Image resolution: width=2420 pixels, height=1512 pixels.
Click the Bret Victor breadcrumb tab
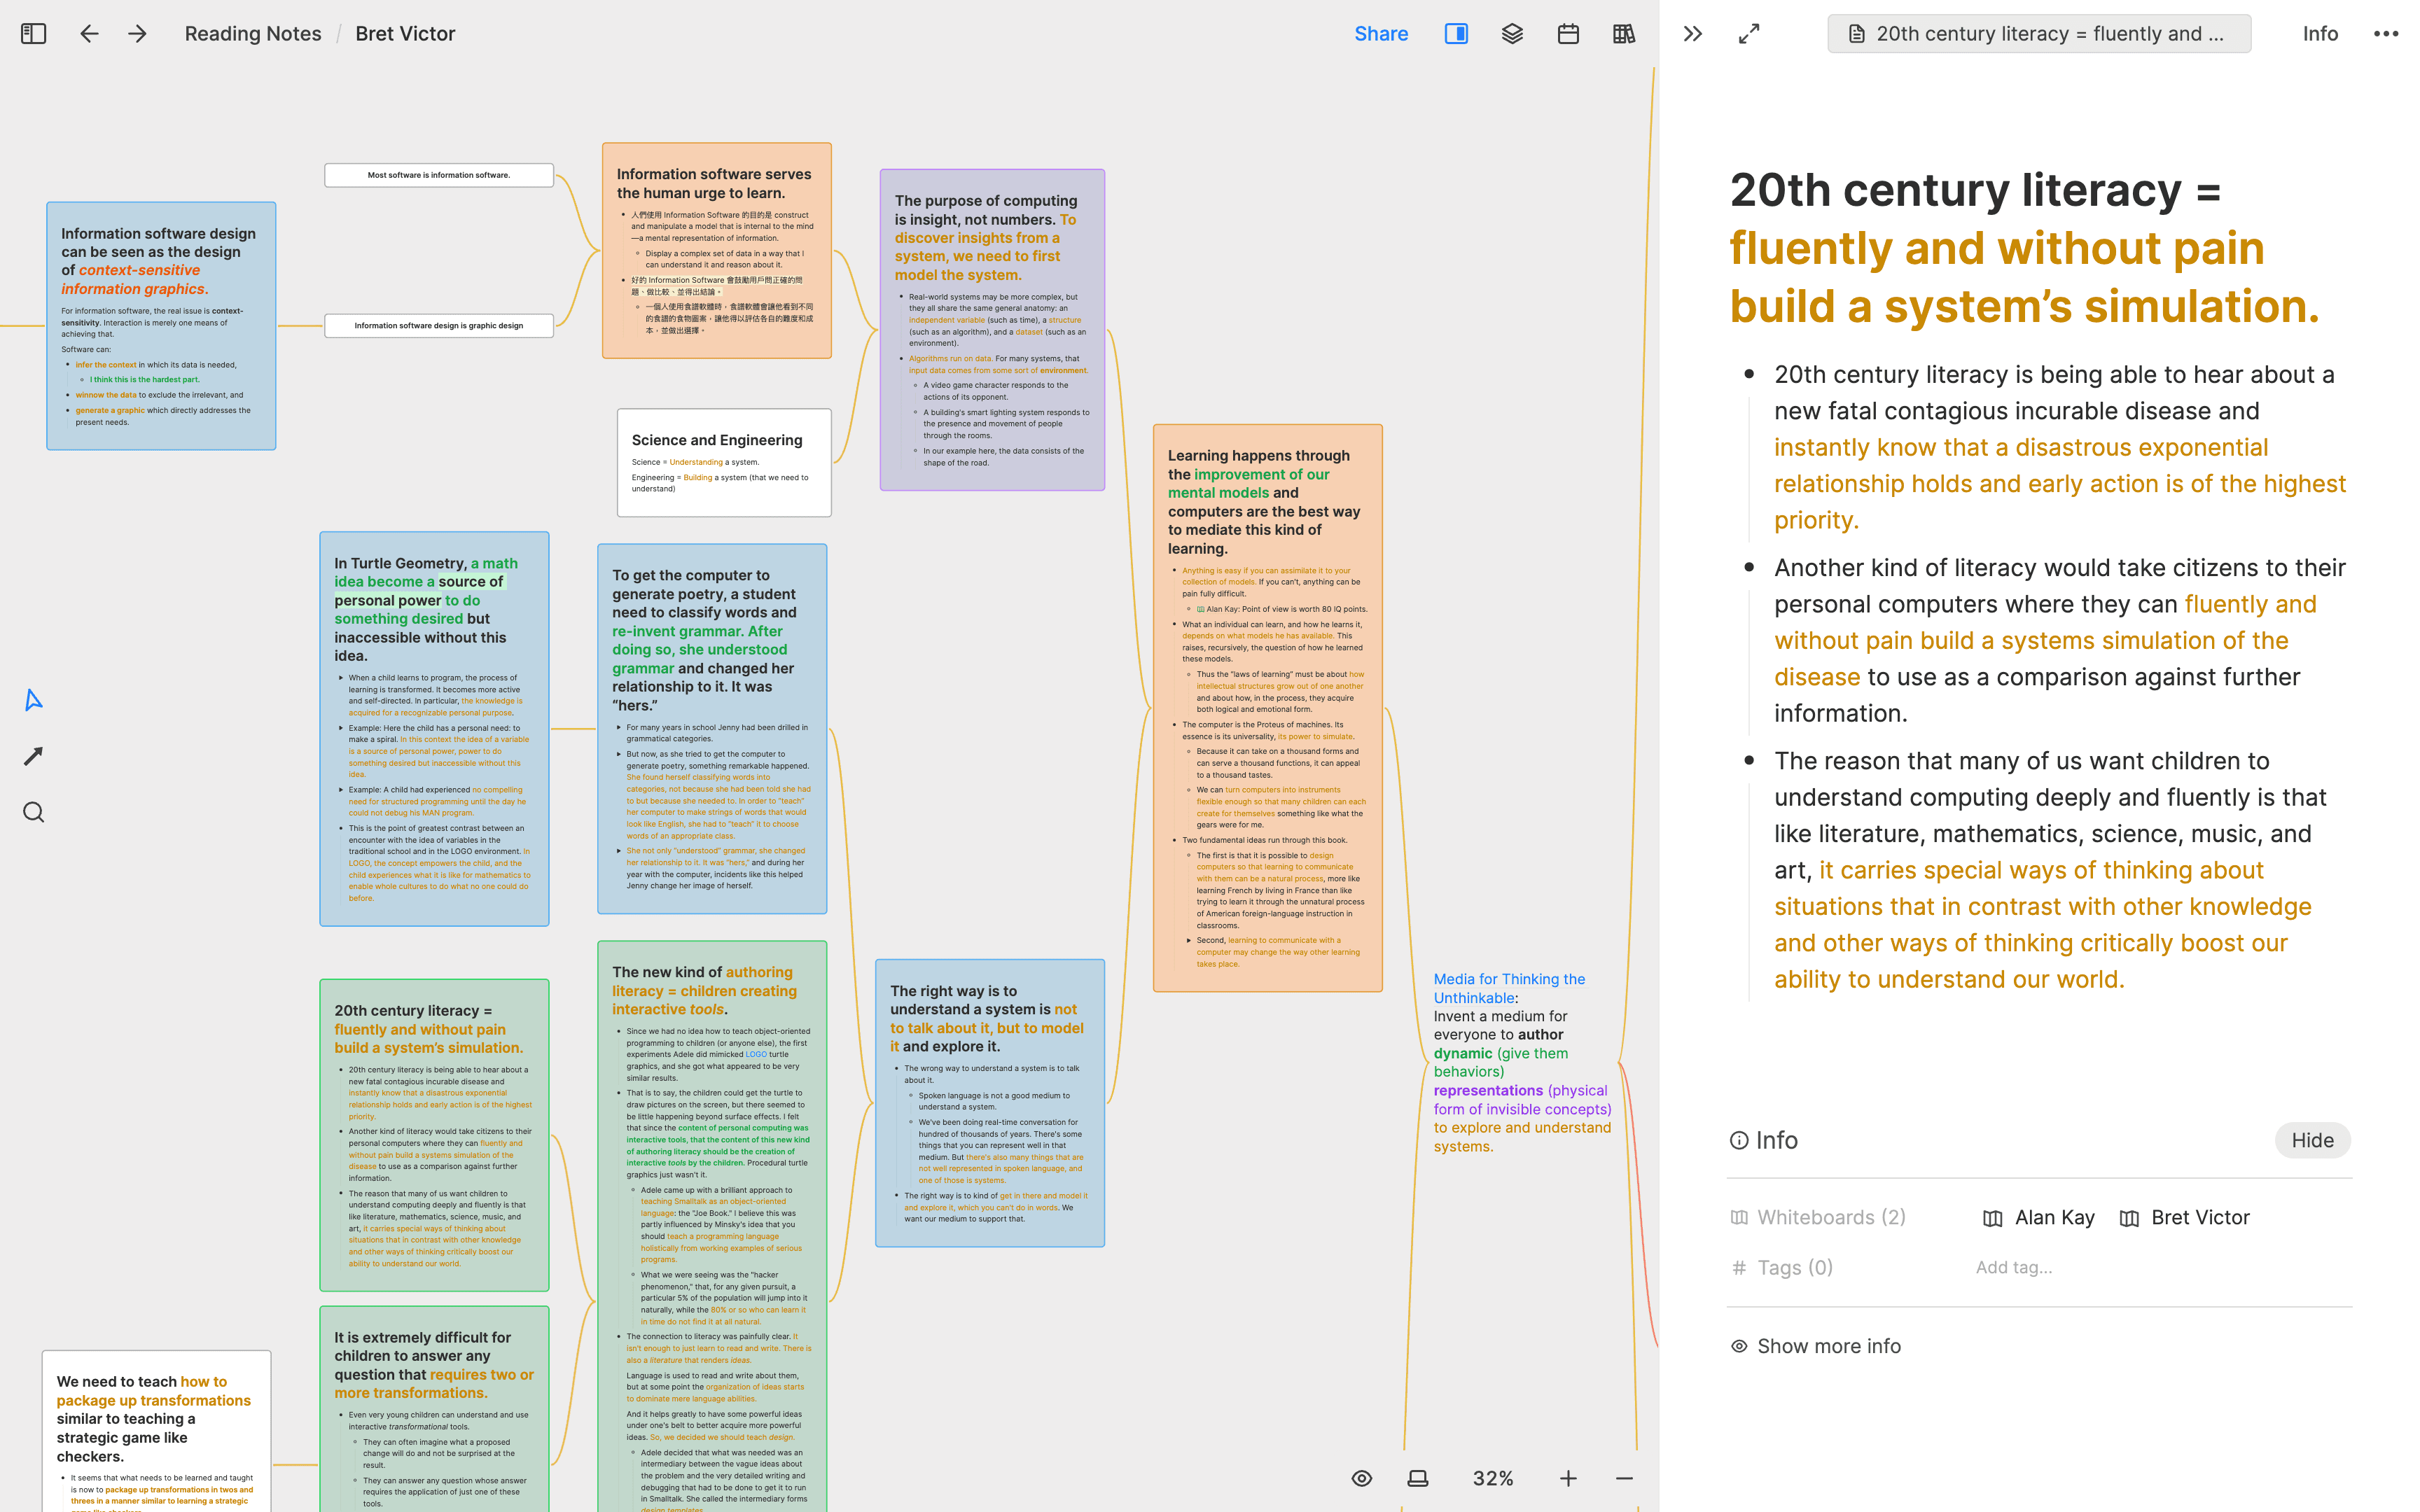pos(408,33)
